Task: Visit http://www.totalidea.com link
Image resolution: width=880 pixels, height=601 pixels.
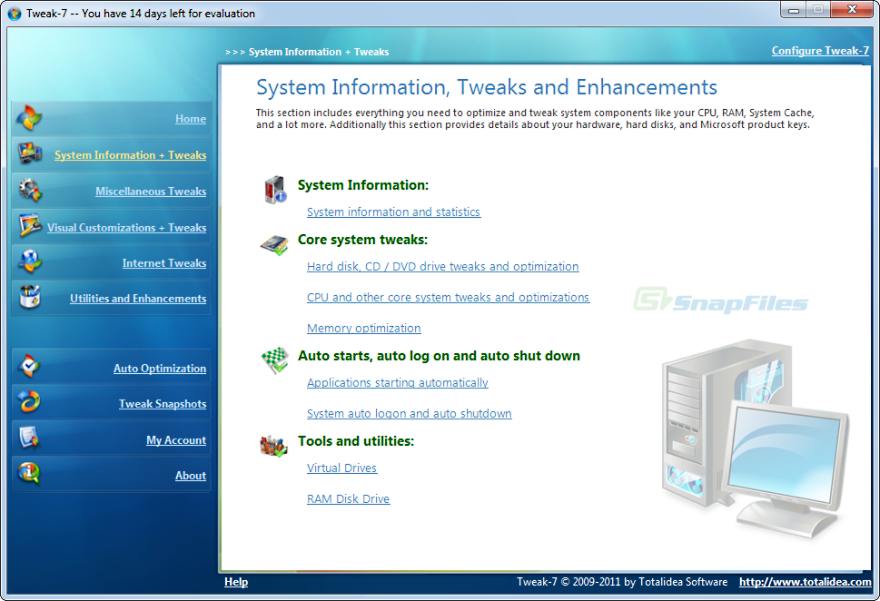Action: 805,582
